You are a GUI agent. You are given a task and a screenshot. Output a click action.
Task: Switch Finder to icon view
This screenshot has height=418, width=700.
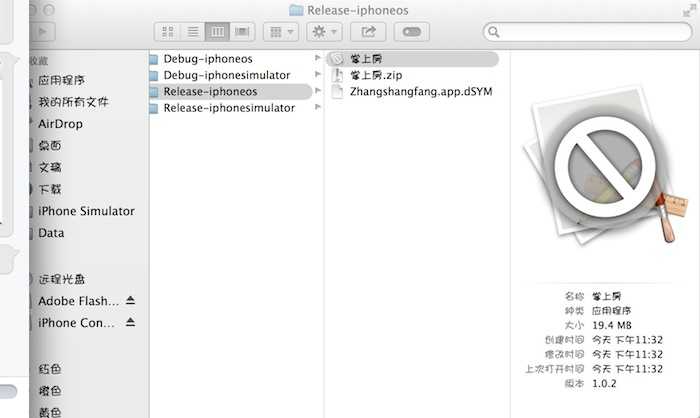pos(168,32)
